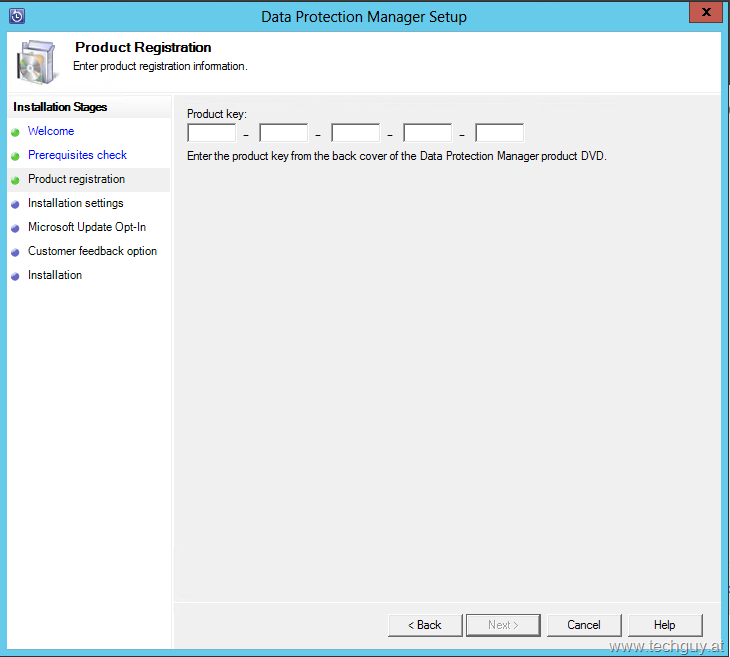Open the Prerequisites check stage link
Image resolution: width=730 pixels, height=657 pixels.
click(77, 155)
